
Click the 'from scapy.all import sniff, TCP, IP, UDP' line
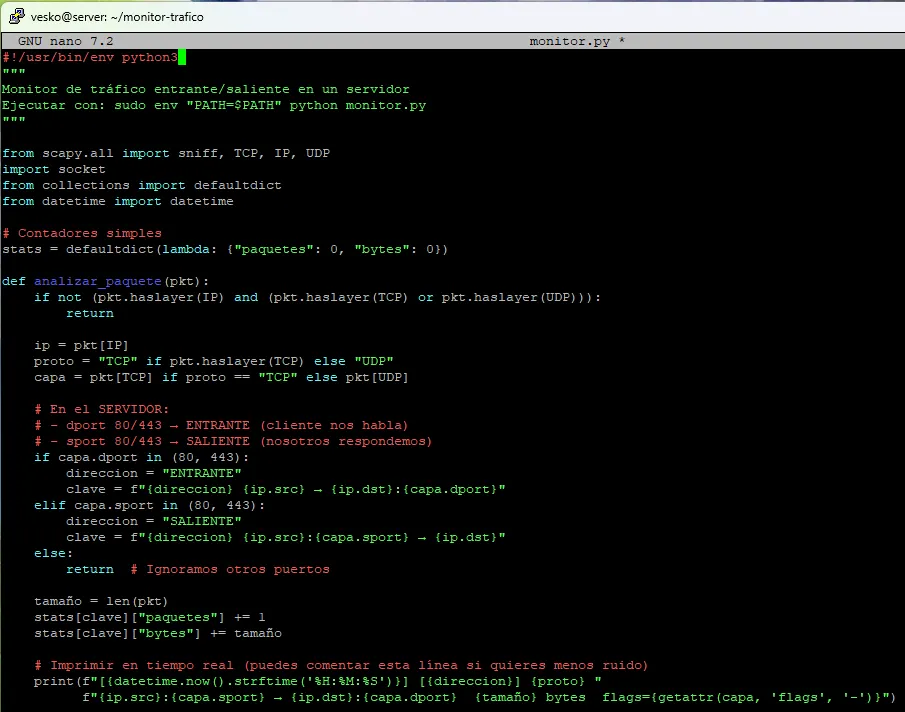coord(166,153)
